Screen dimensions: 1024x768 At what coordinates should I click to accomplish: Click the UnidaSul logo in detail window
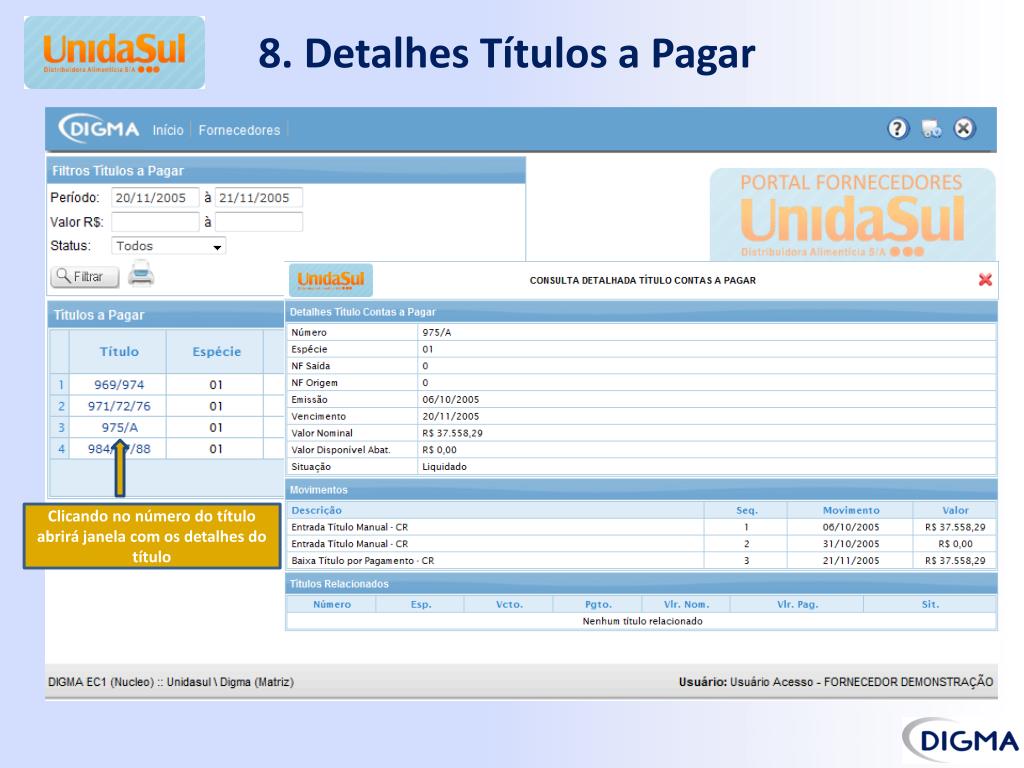pos(331,280)
